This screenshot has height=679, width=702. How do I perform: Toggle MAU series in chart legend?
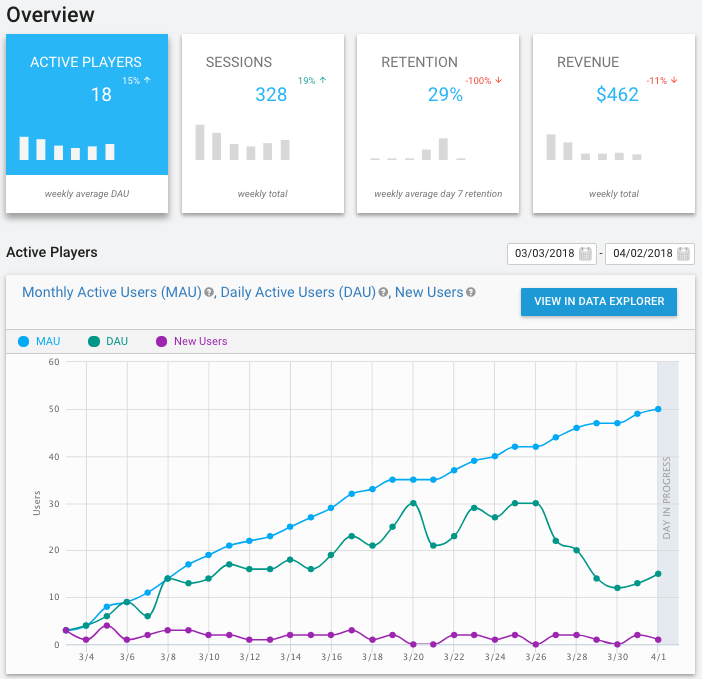[40, 341]
